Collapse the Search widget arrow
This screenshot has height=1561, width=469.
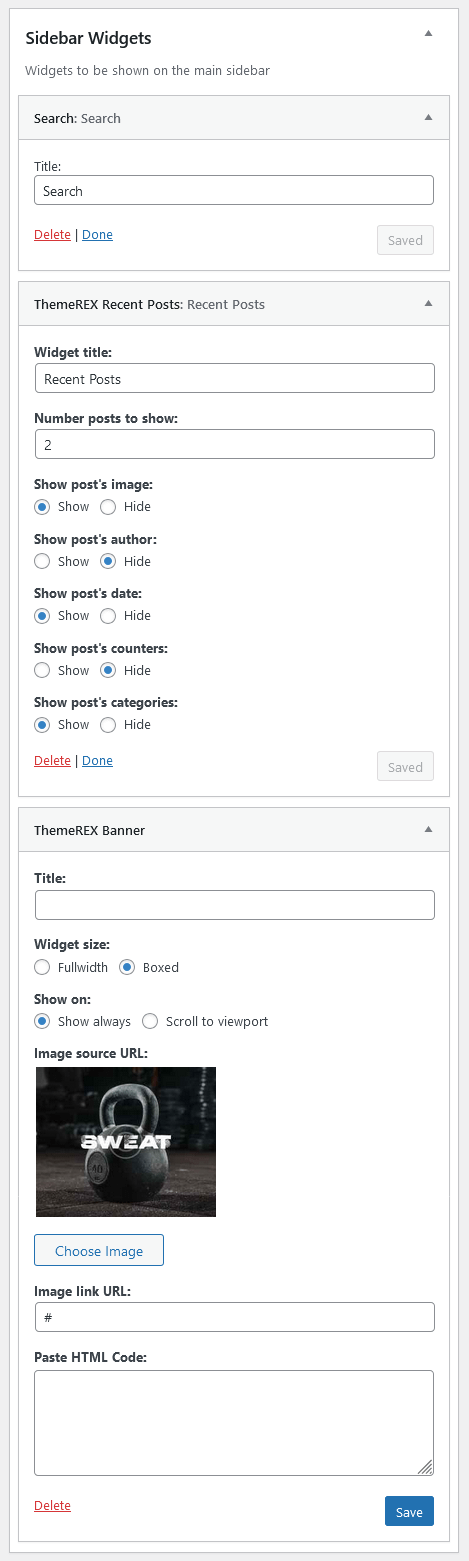click(x=428, y=118)
